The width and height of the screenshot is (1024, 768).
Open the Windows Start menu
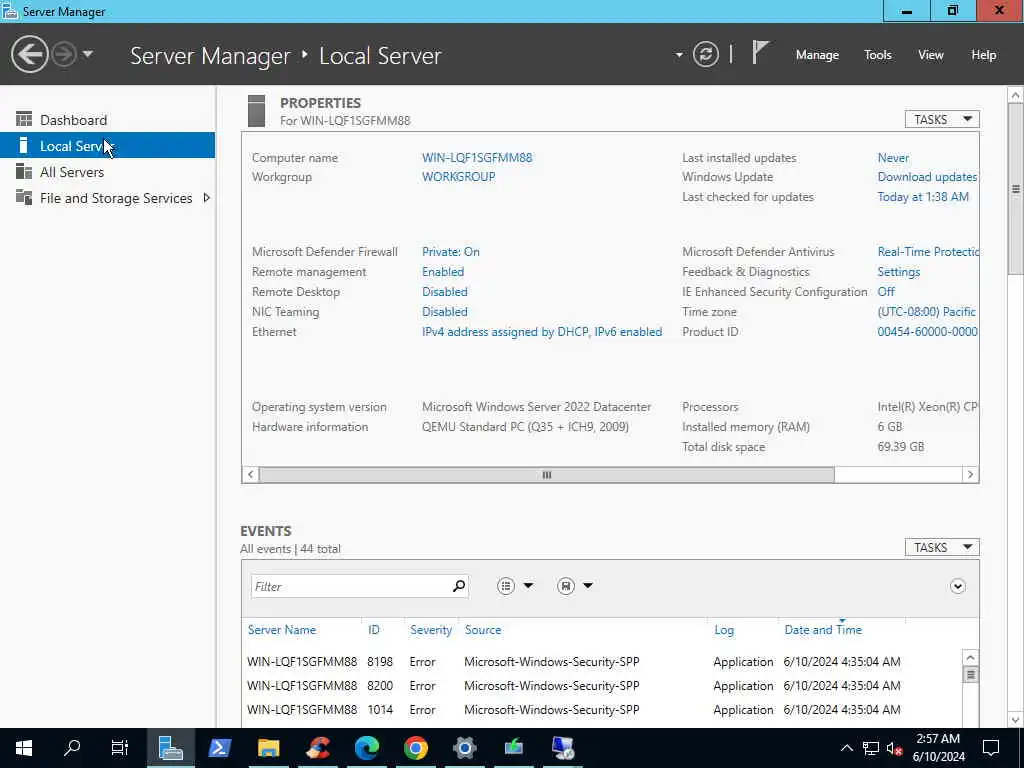(x=24, y=748)
